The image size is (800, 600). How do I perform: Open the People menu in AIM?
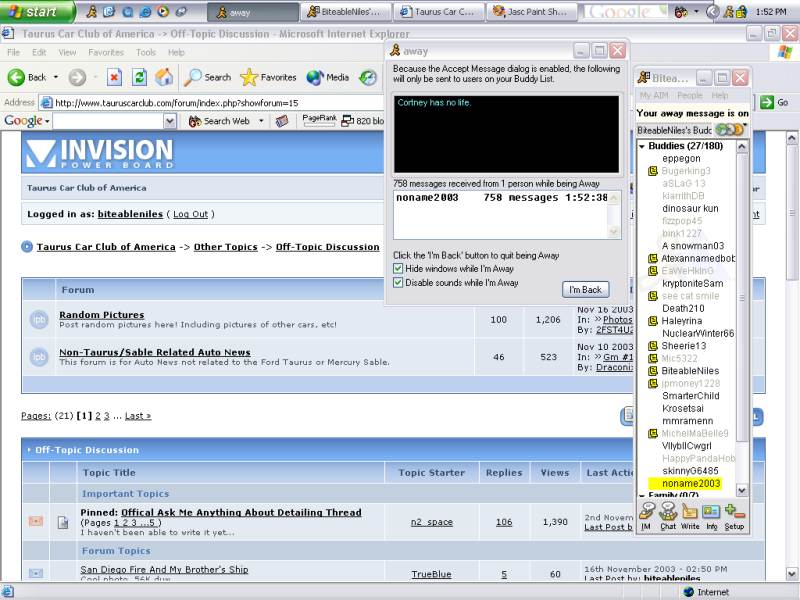(690, 95)
